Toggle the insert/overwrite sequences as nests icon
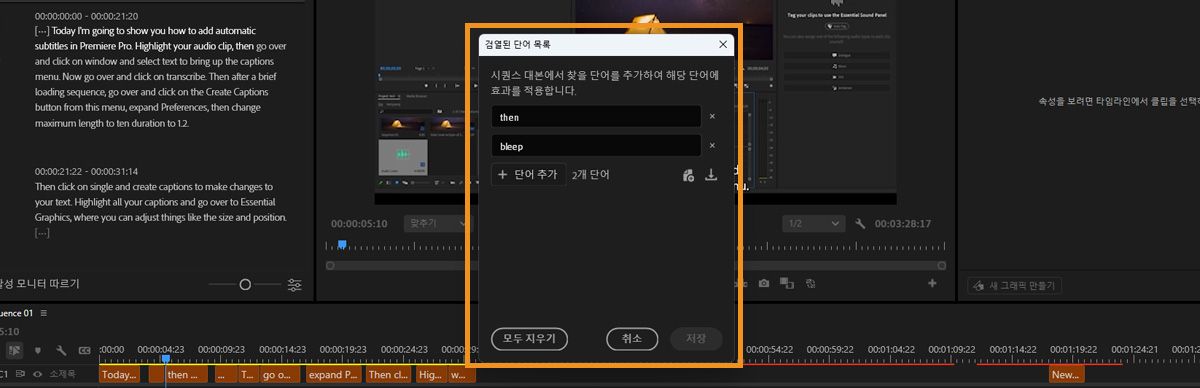This screenshot has height=388, width=1200. coord(14,350)
